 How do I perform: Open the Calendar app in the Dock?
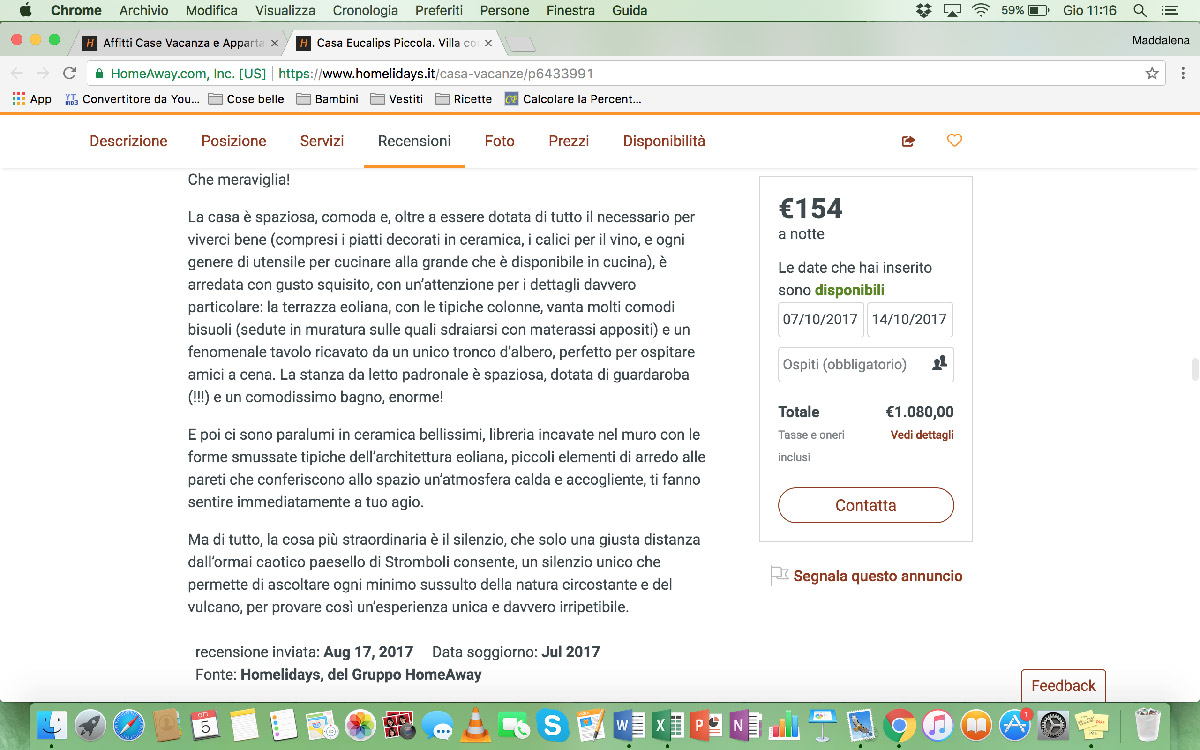[x=205, y=724]
